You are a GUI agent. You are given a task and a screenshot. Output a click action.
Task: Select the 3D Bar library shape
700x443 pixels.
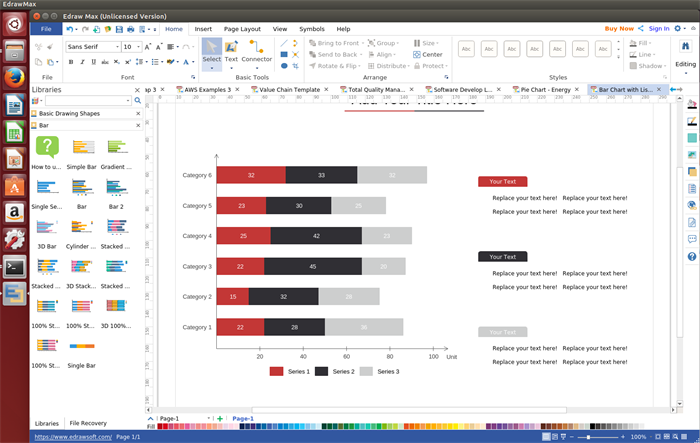(46, 228)
